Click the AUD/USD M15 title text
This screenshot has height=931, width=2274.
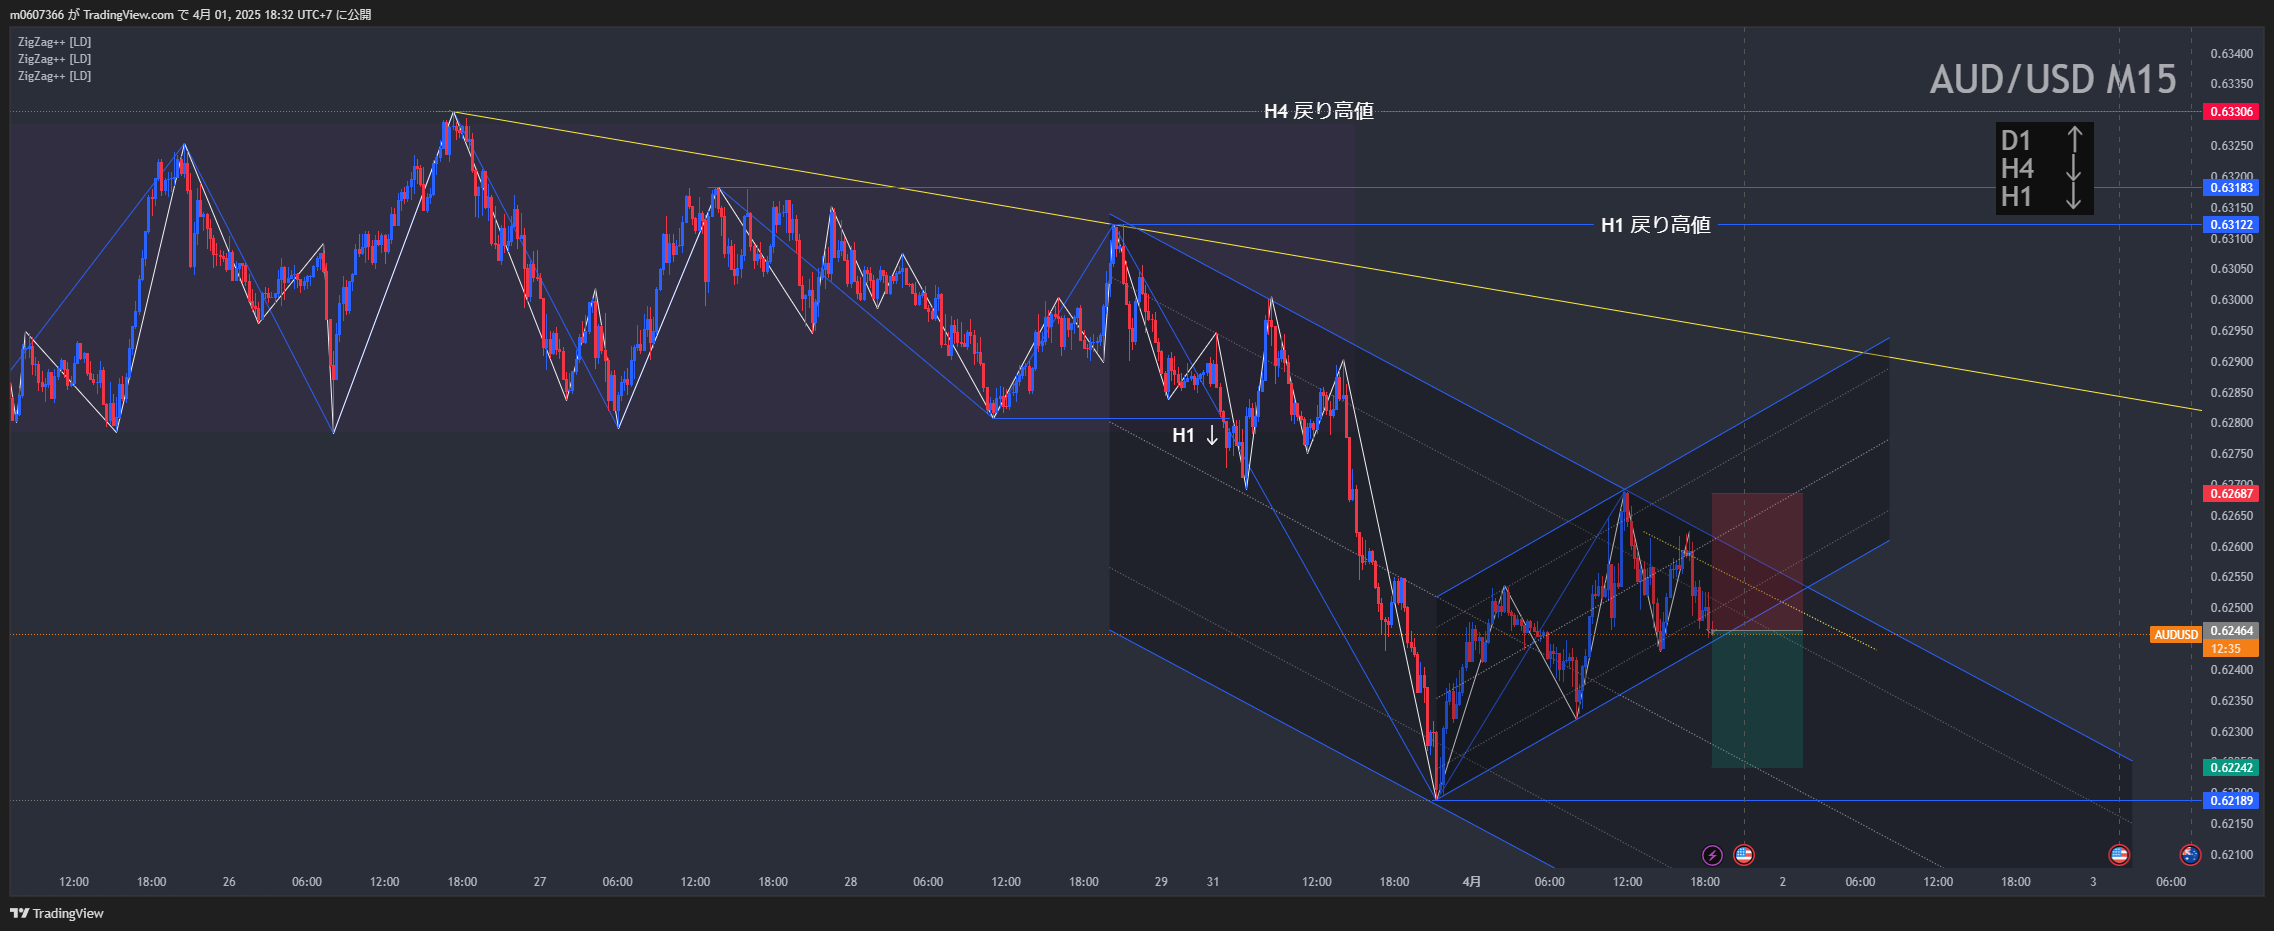pyautogui.click(x=2052, y=80)
